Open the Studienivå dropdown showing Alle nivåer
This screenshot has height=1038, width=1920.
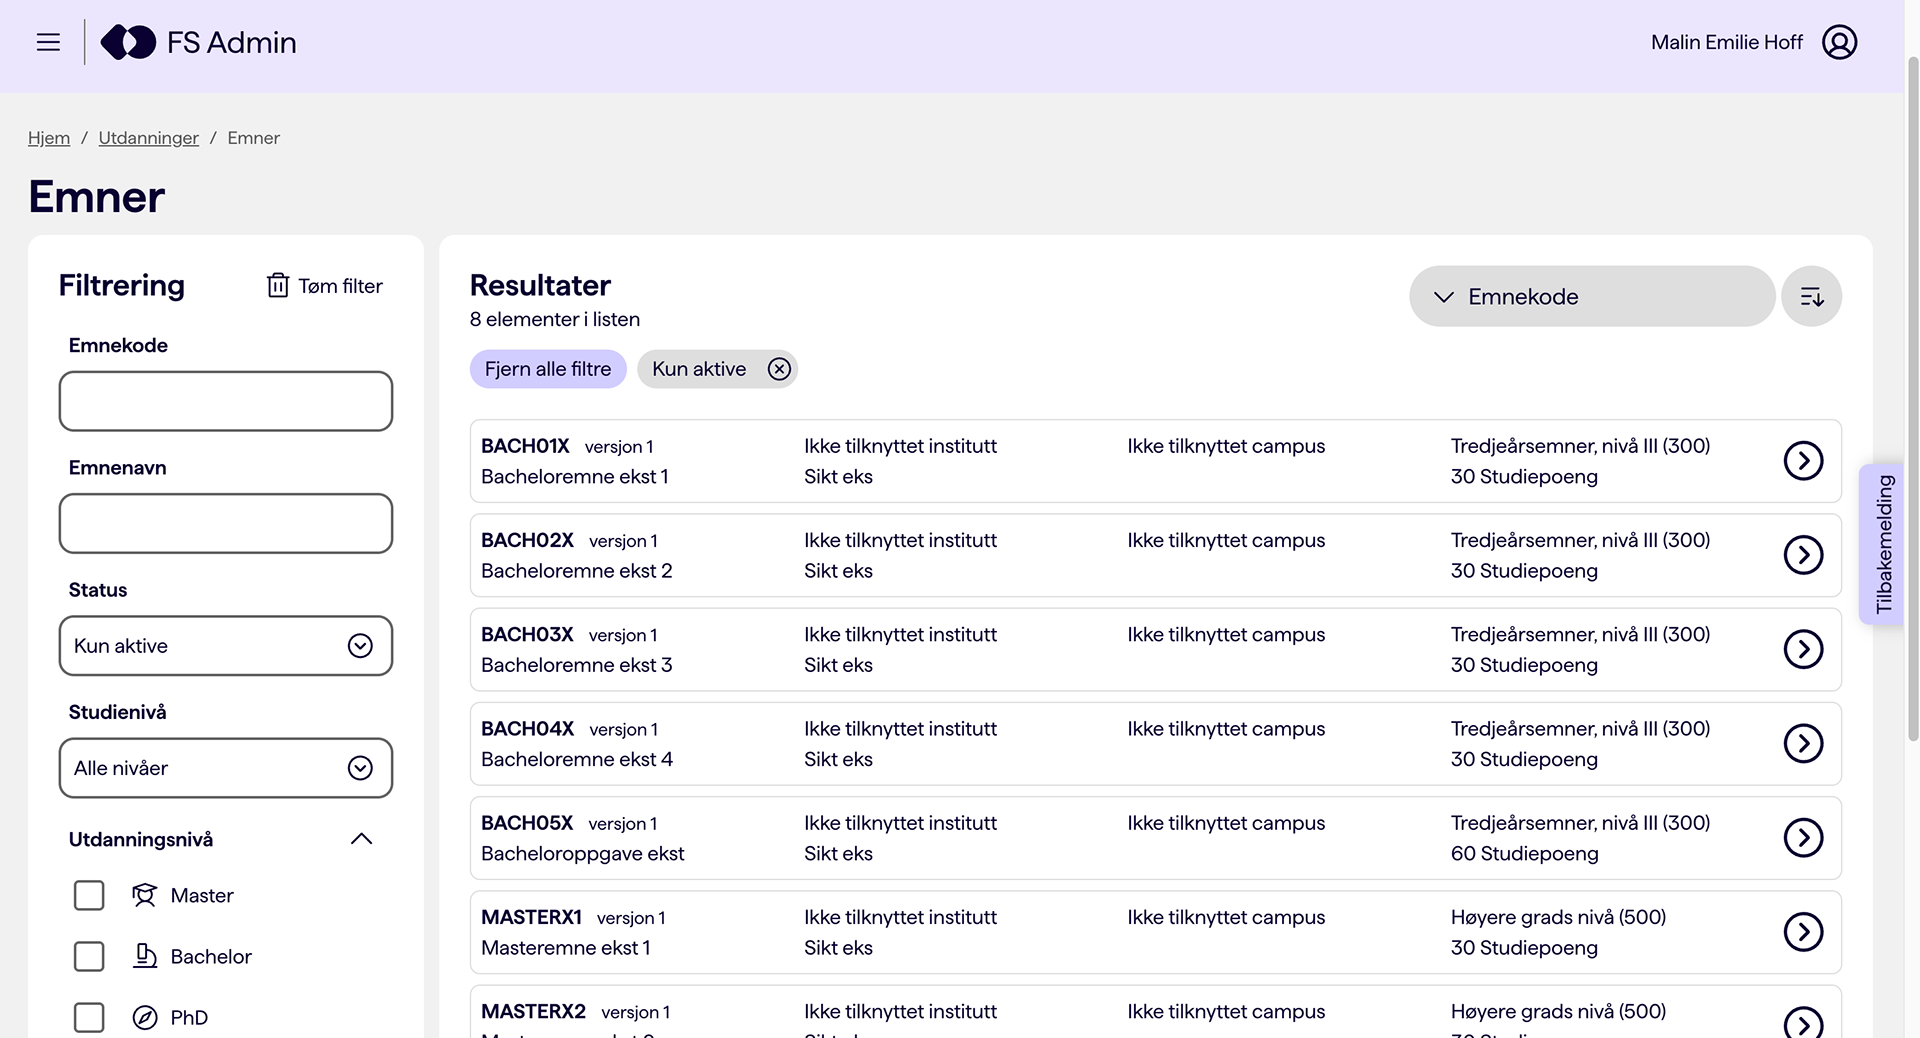(226, 768)
